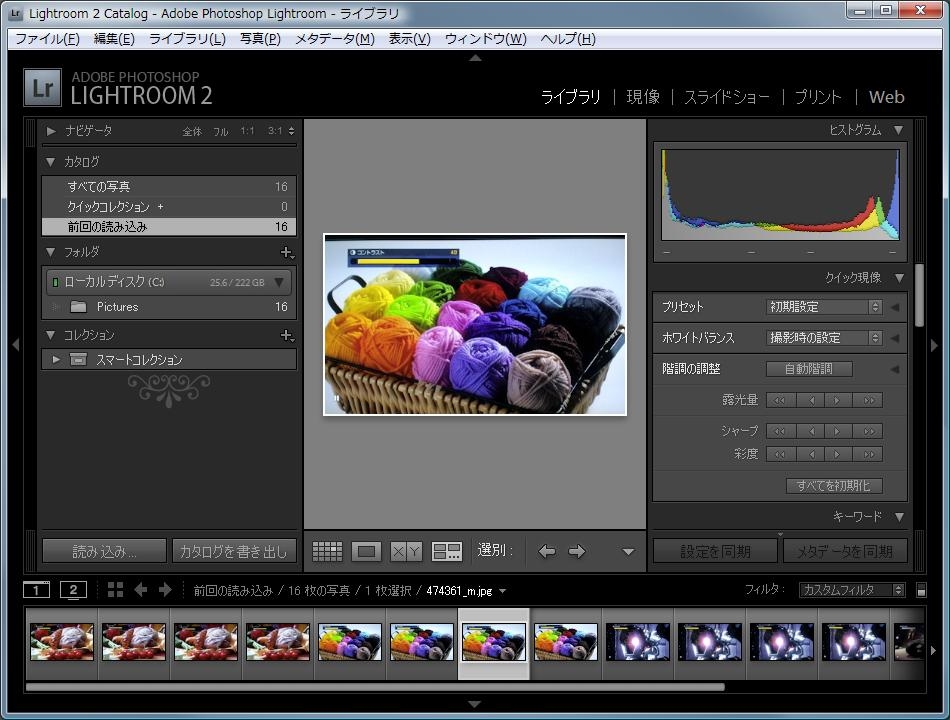Viewport: 950px width, 720px height.
Task: Click the 自動階調 auto tone button
Action: coord(809,369)
